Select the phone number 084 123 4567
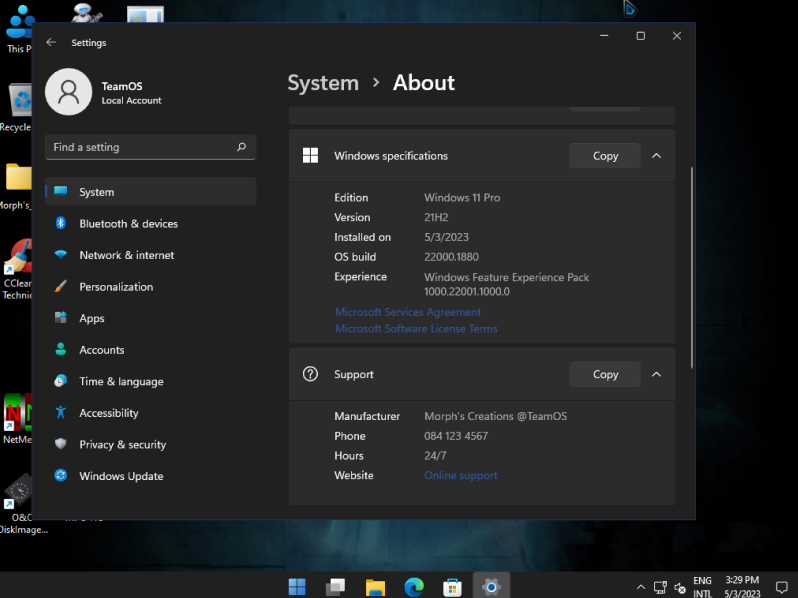The height and width of the screenshot is (598, 798). pyautogui.click(x=456, y=436)
